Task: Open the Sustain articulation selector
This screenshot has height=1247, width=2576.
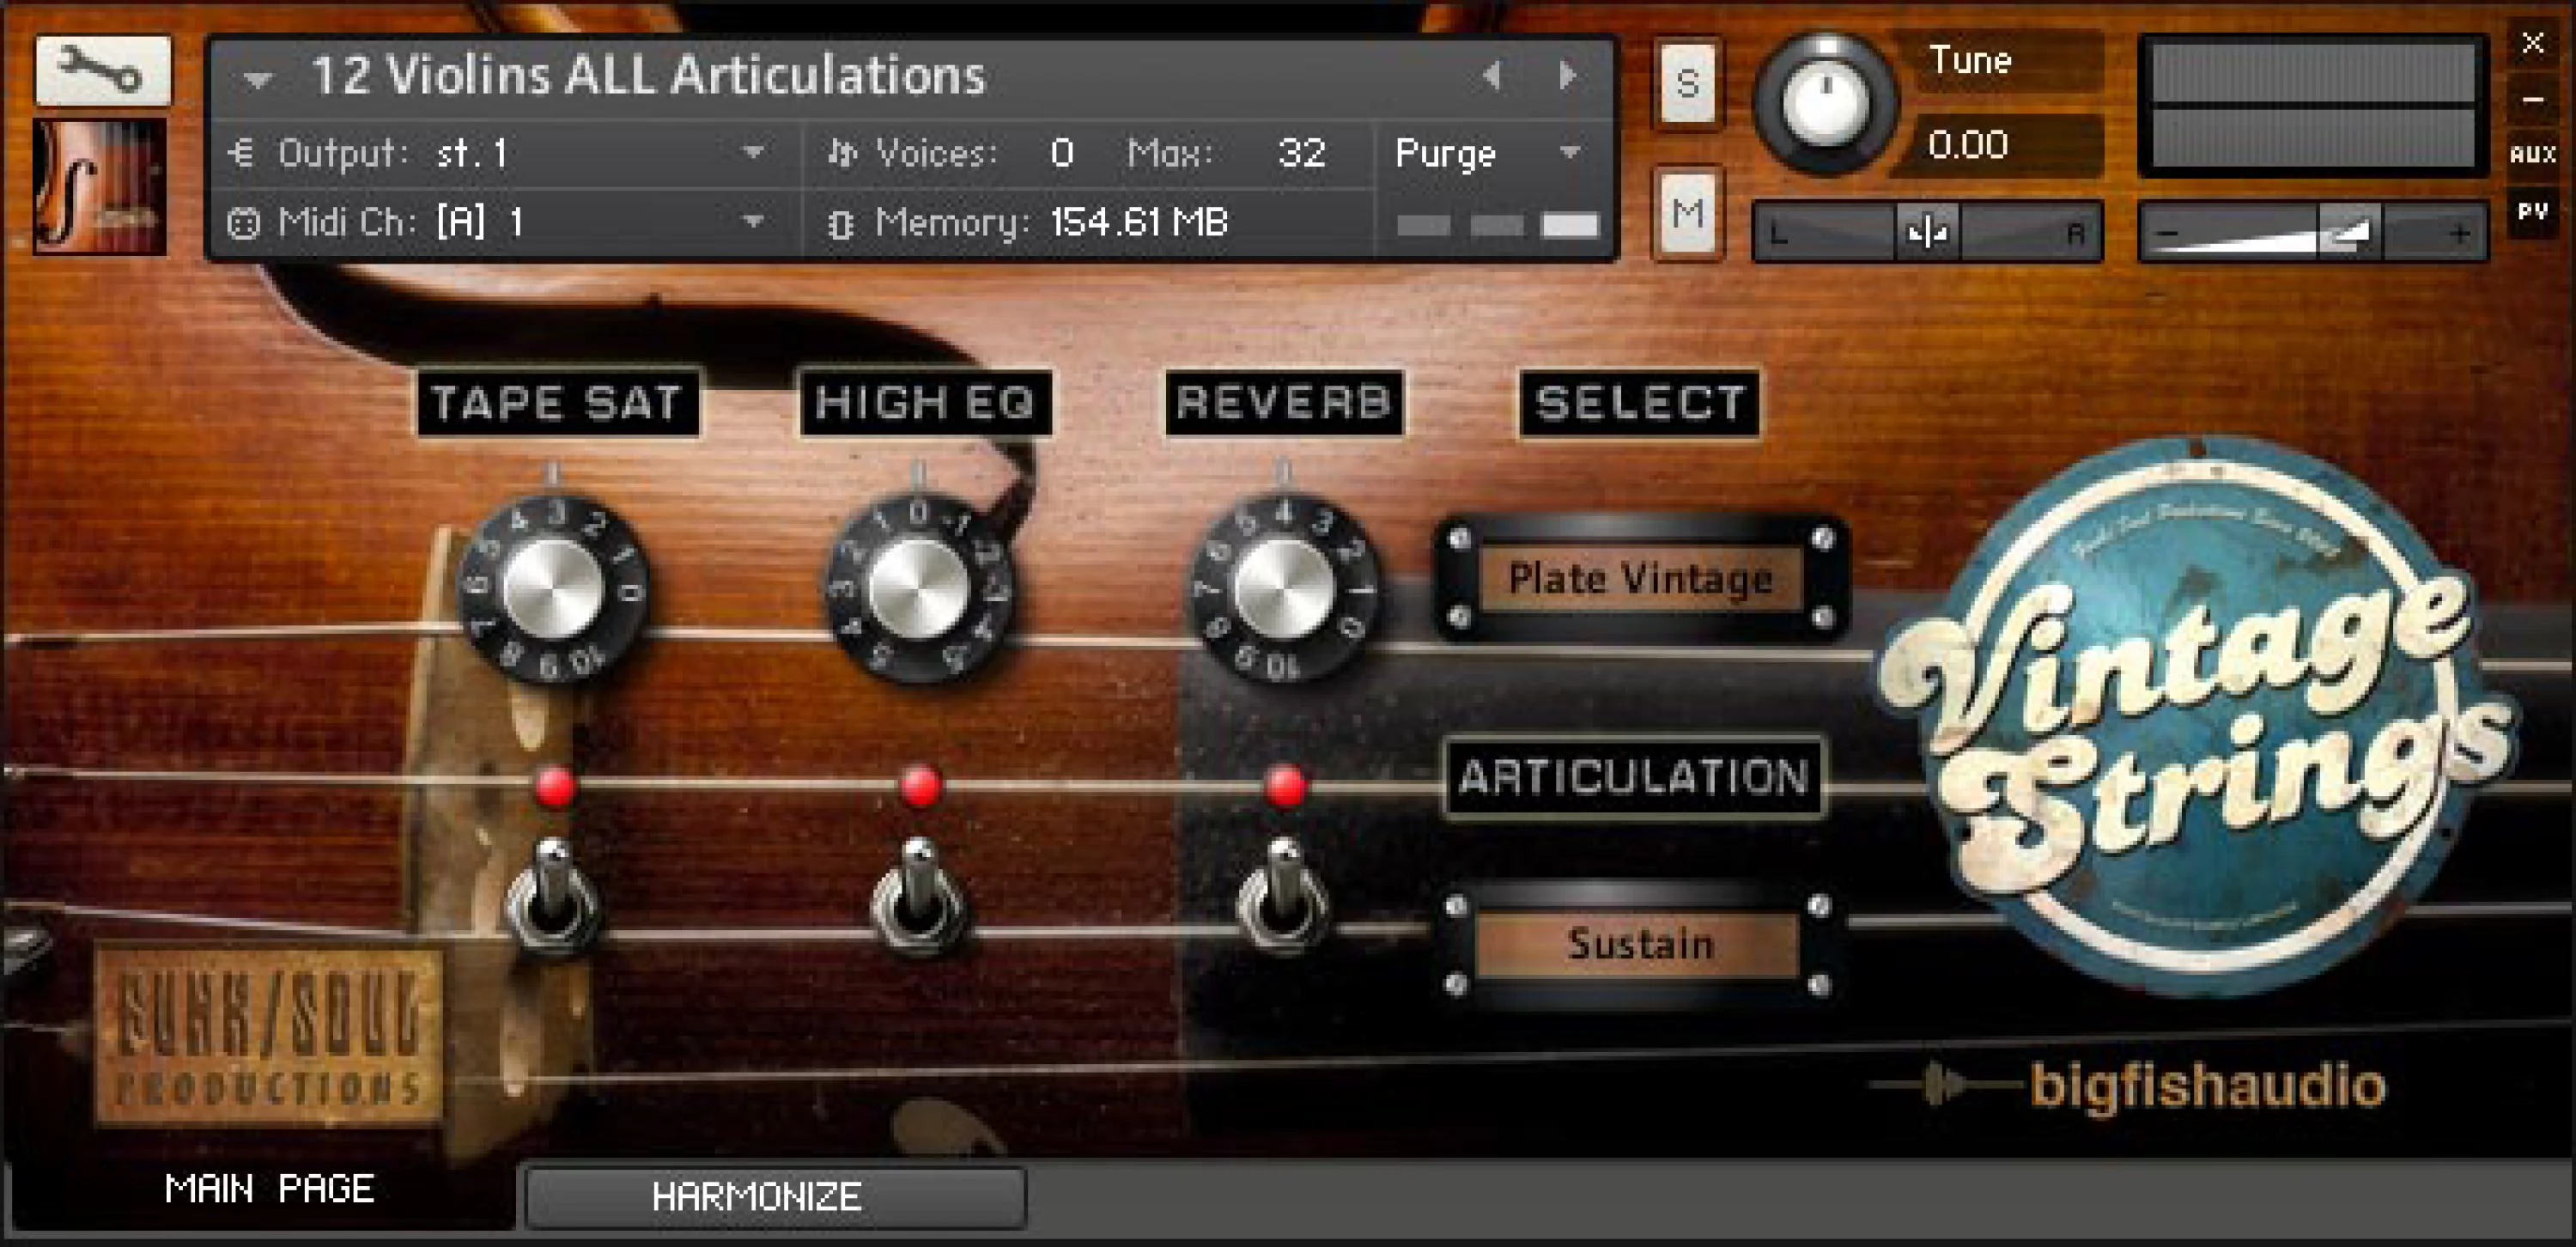Action: click(x=1640, y=944)
